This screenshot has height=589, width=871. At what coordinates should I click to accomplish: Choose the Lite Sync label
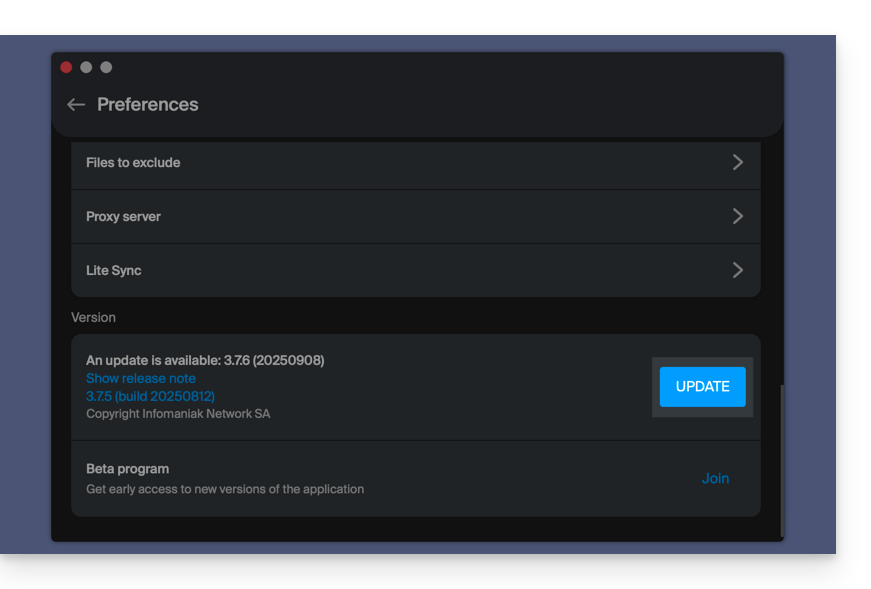pos(113,271)
